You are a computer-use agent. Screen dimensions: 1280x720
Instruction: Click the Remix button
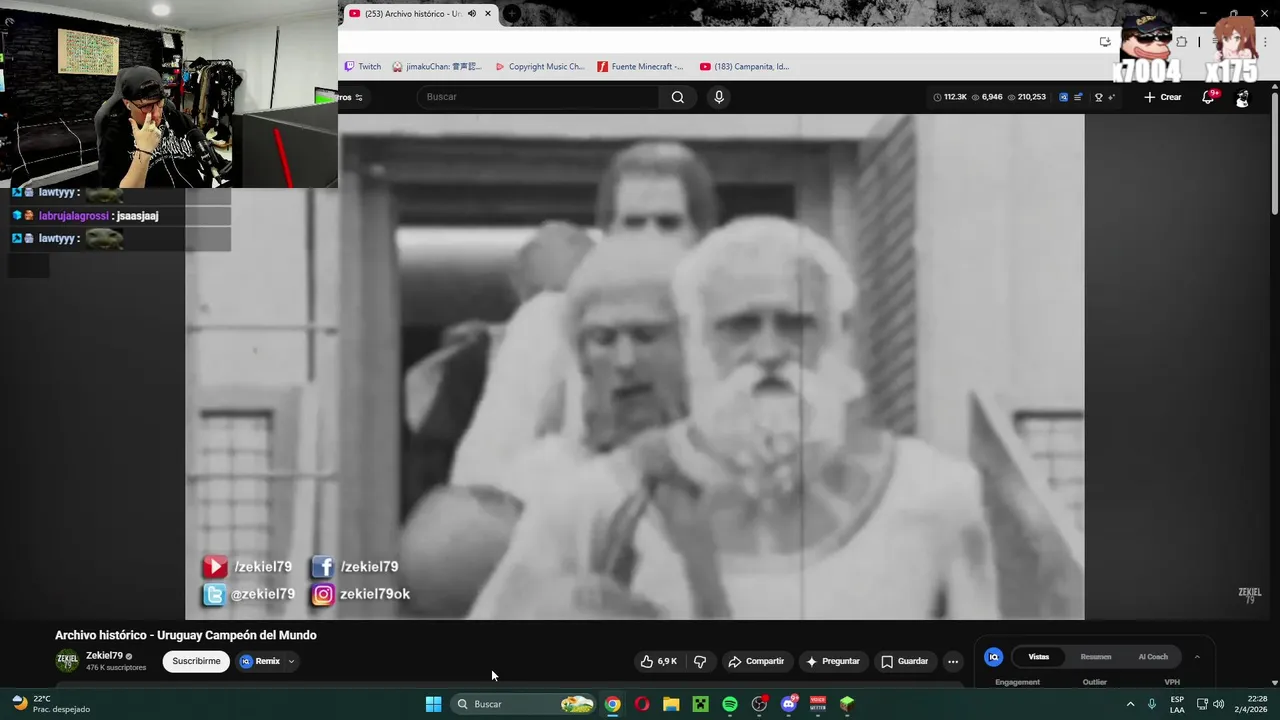pyautogui.click(x=260, y=661)
